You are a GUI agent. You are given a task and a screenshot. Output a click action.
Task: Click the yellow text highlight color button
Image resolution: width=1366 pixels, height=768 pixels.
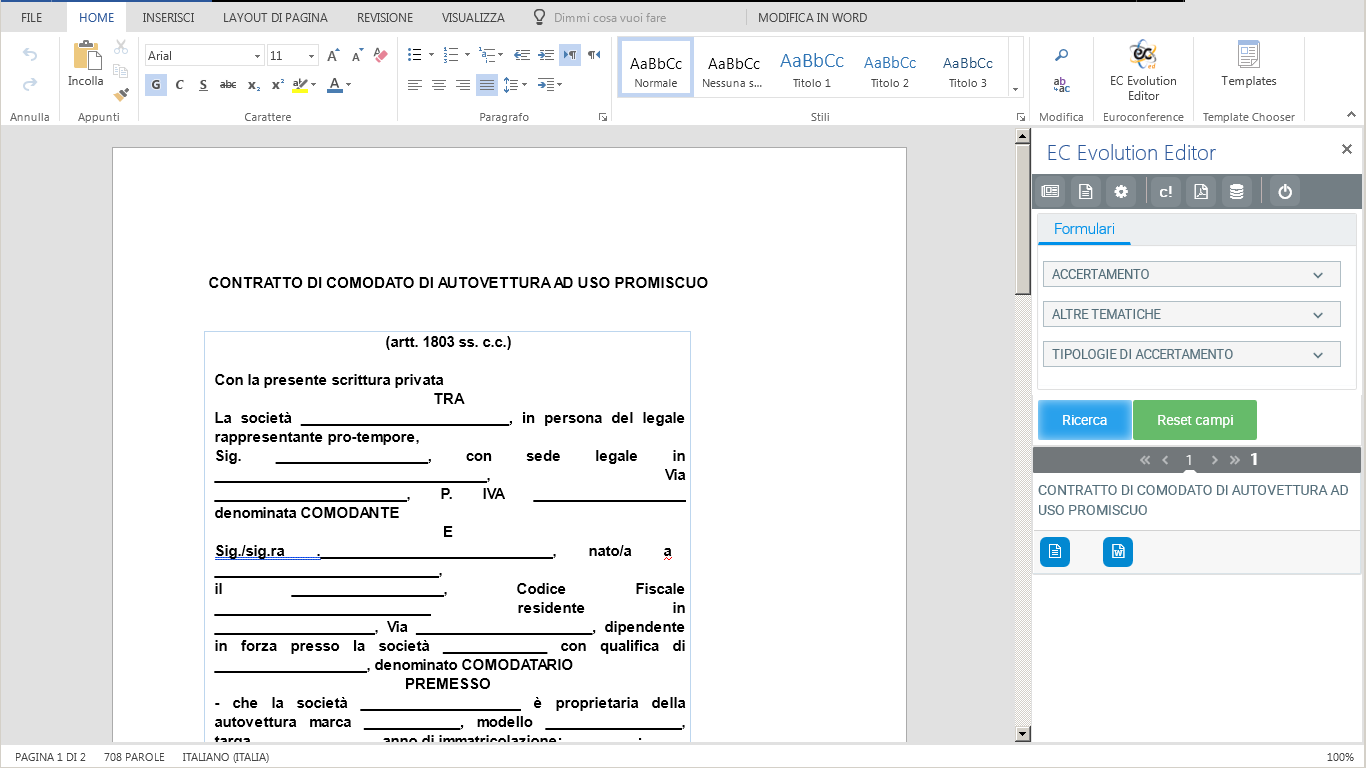click(x=299, y=85)
